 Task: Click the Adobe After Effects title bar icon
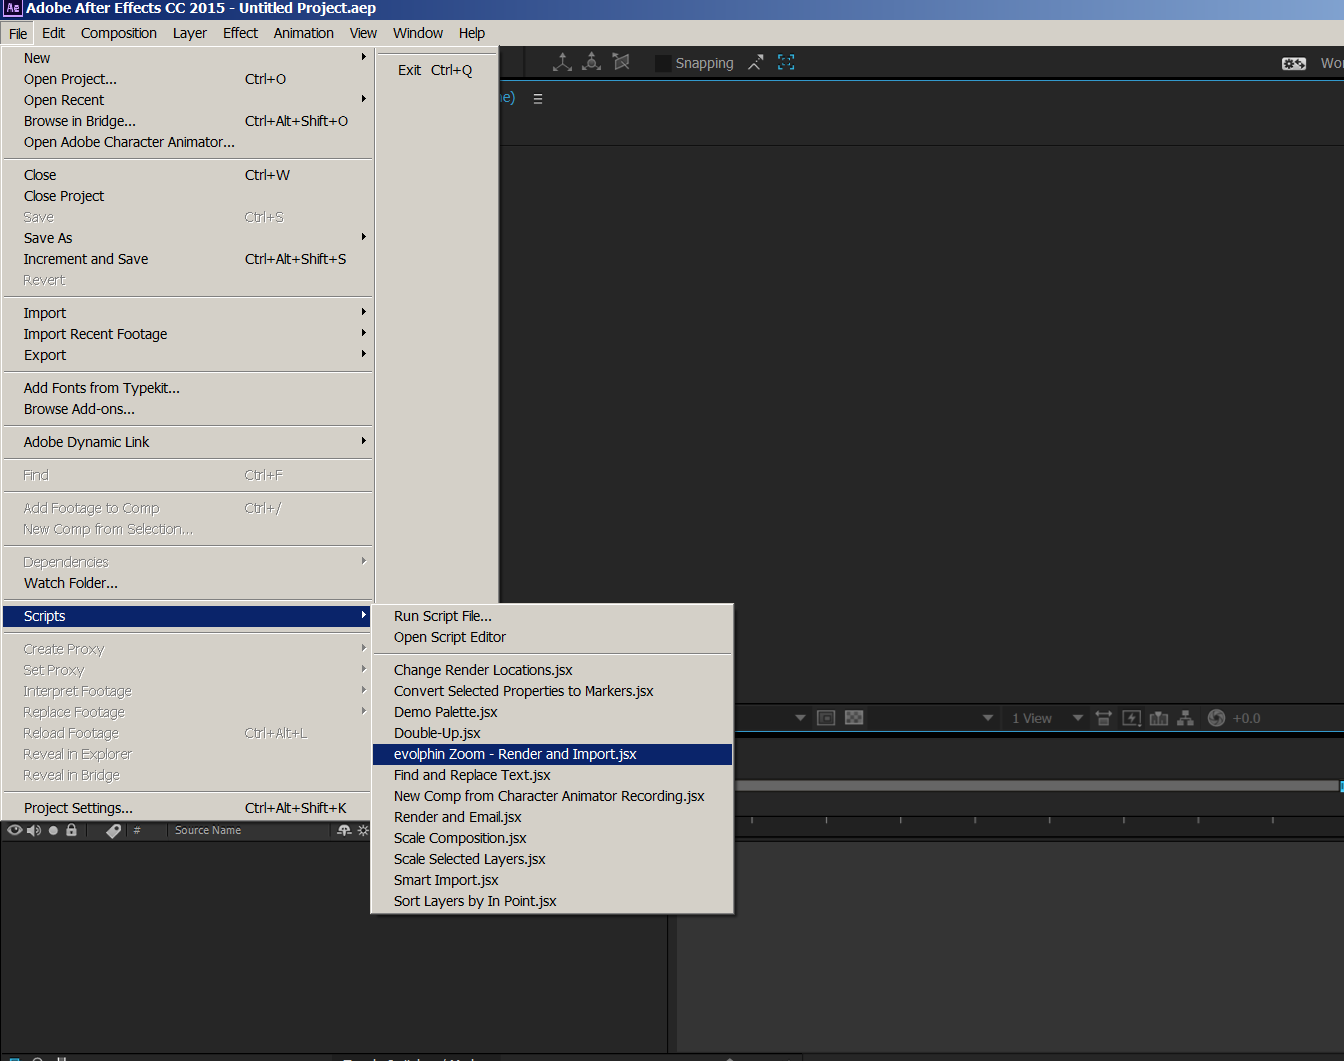(13, 8)
